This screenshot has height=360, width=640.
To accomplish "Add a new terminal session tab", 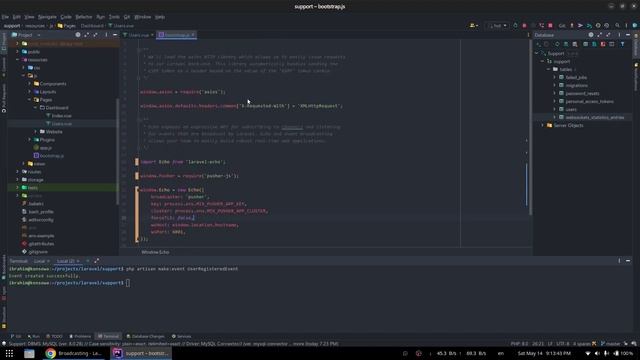I will [x=87, y=261].
